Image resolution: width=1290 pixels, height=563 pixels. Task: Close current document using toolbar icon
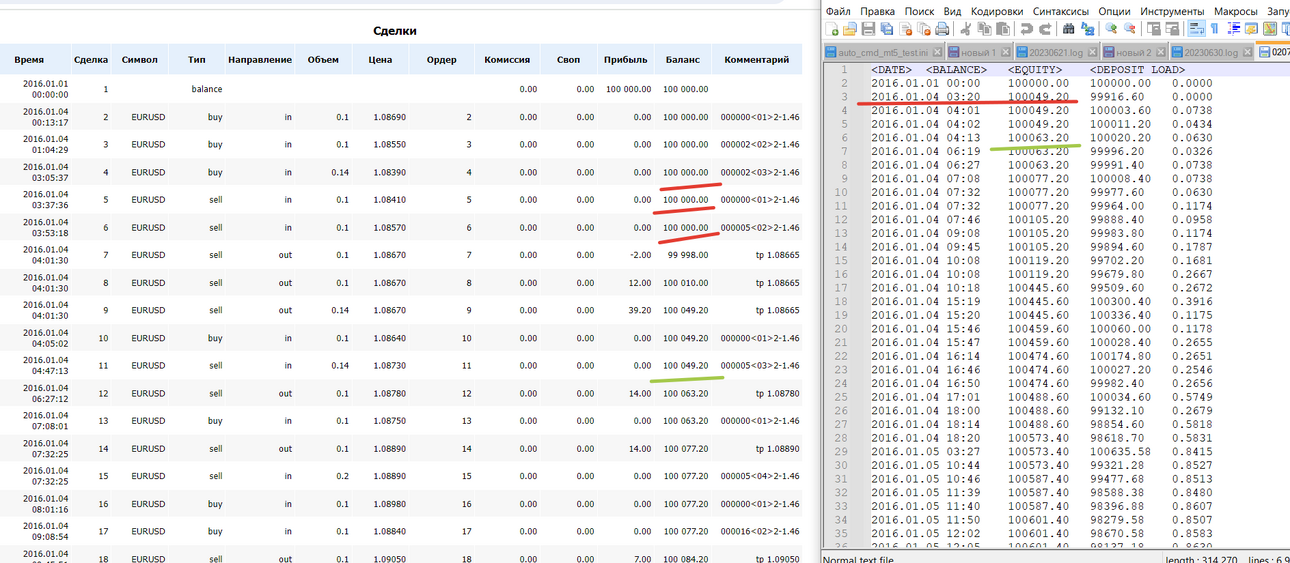906,29
